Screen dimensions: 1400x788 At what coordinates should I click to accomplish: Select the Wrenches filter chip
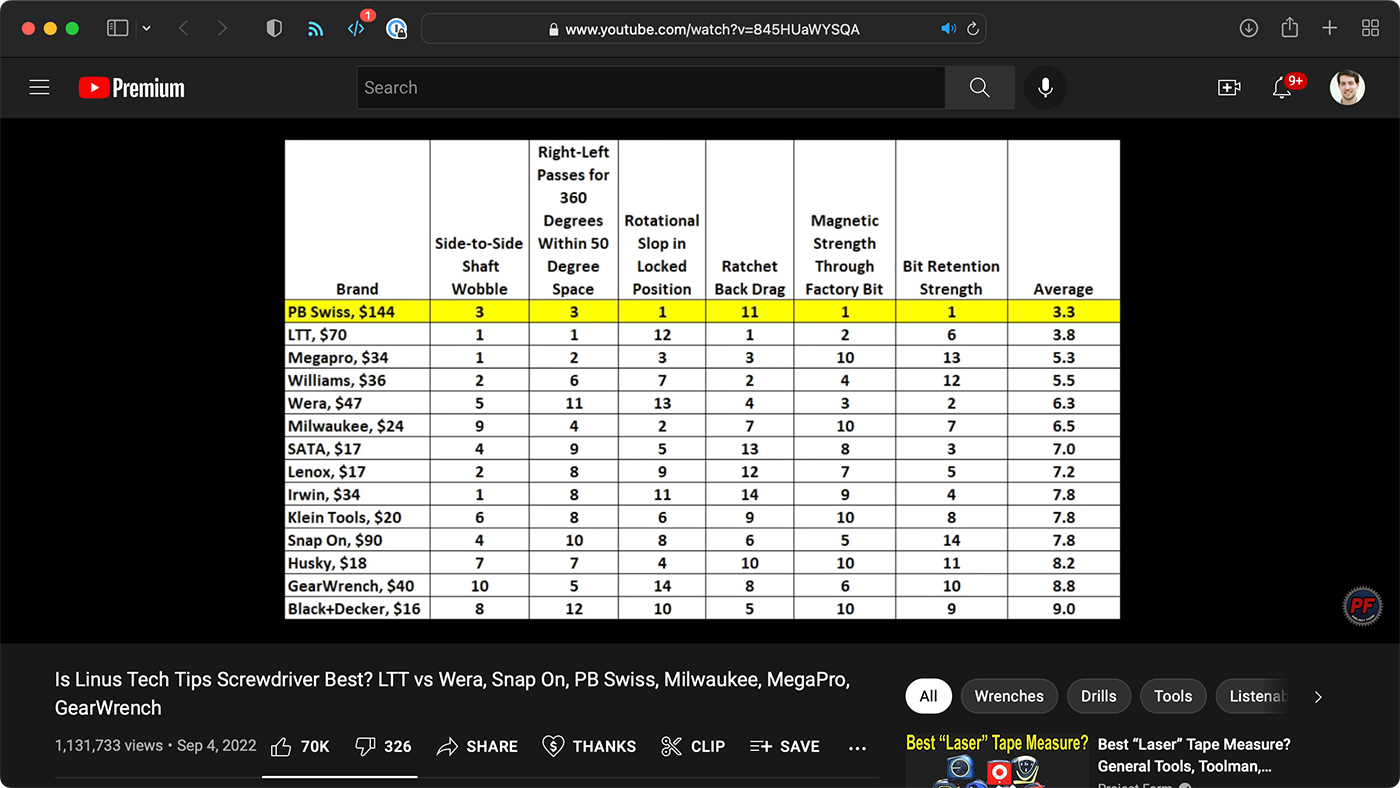pyautogui.click(x=1009, y=696)
